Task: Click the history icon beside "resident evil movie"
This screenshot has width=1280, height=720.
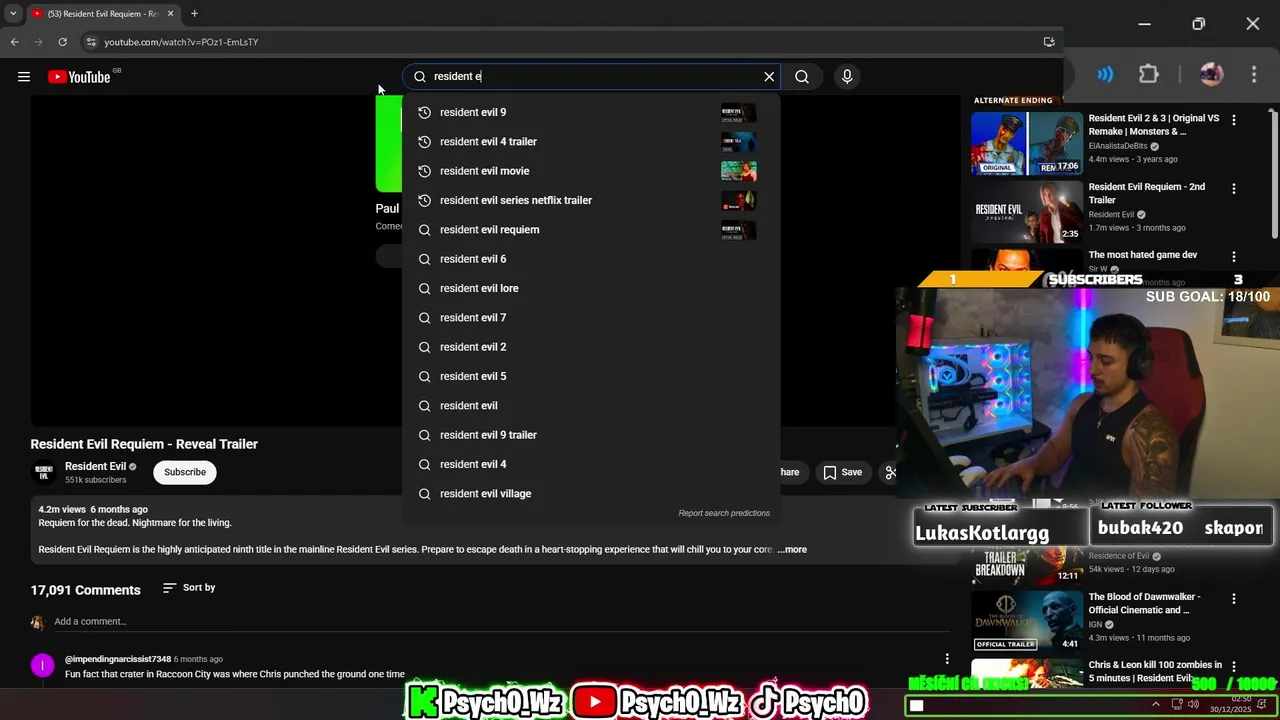Action: click(x=424, y=171)
